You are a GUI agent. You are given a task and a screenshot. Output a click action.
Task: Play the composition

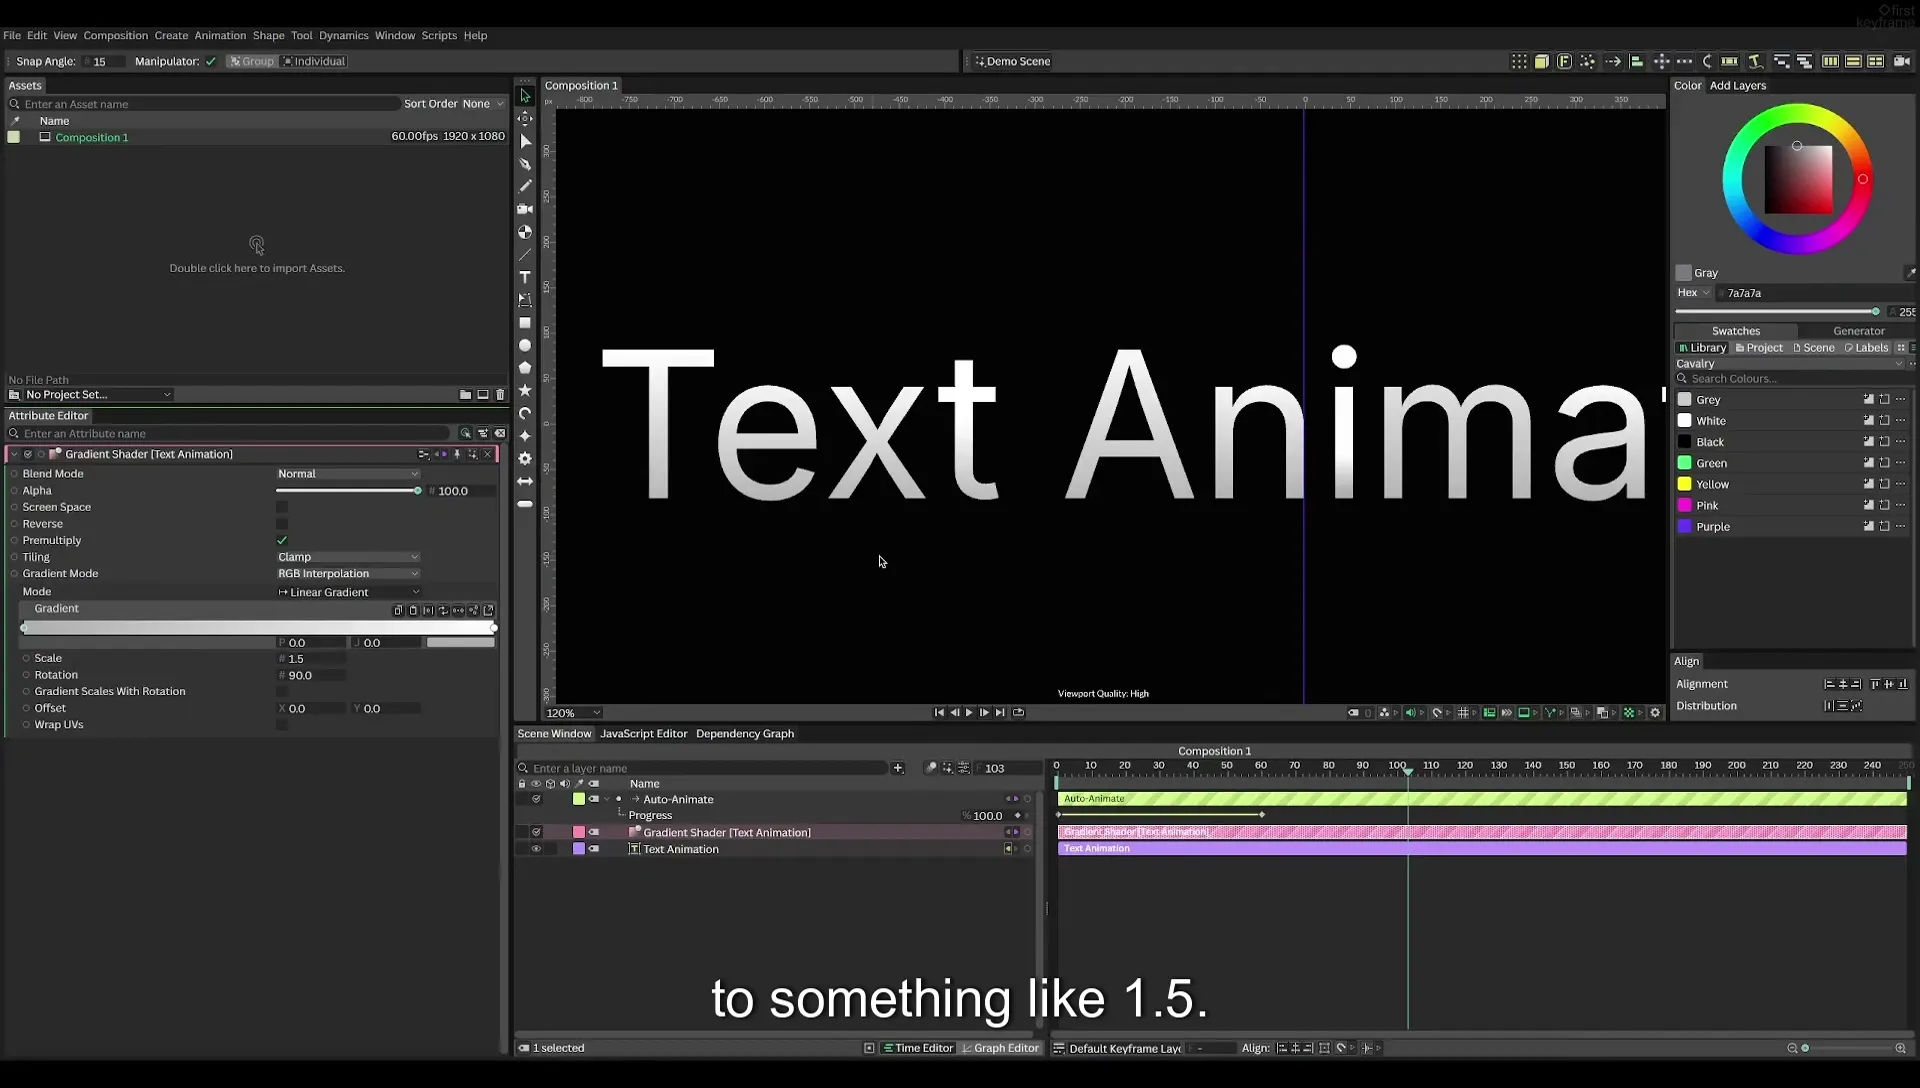(969, 713)
